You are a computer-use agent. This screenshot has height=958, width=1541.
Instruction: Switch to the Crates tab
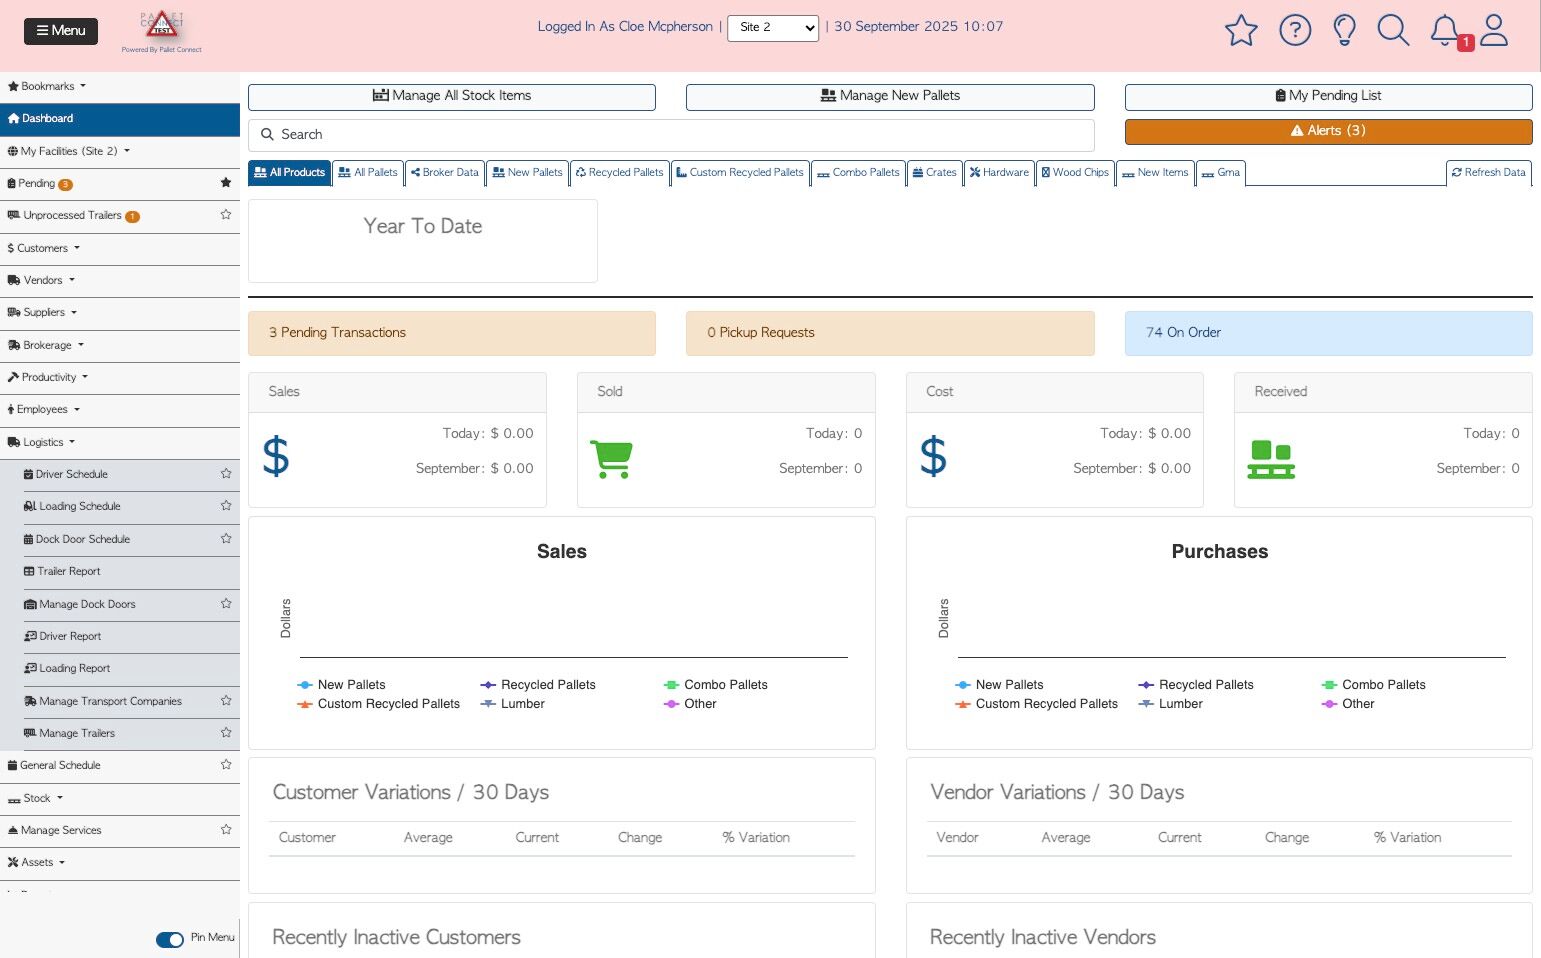(x=935, y=173)
